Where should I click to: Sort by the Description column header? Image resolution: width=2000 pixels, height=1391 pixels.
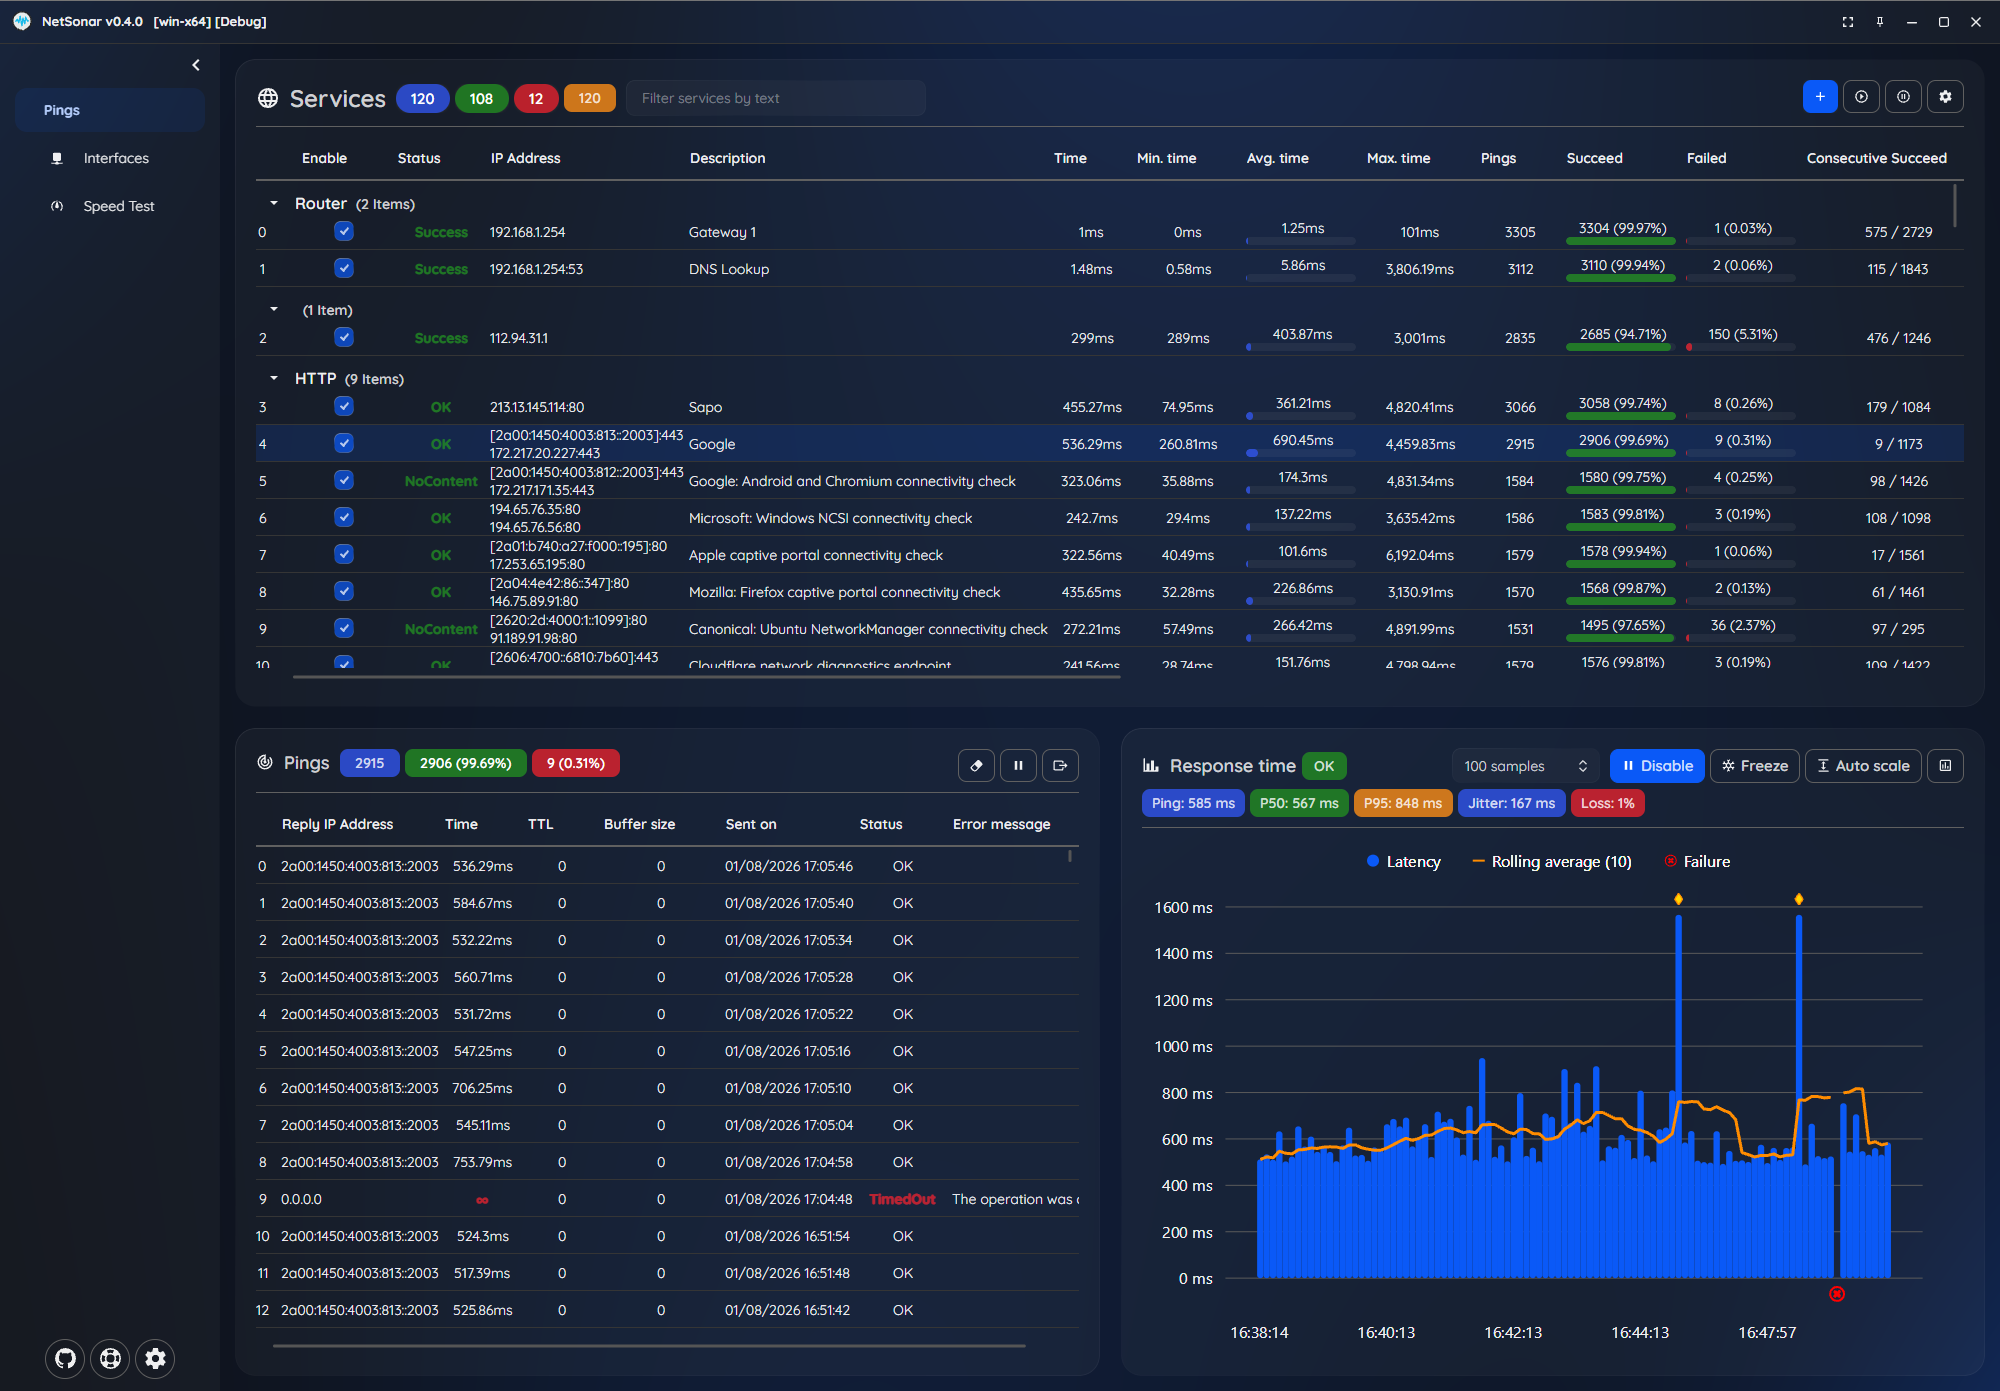point(727,158)
